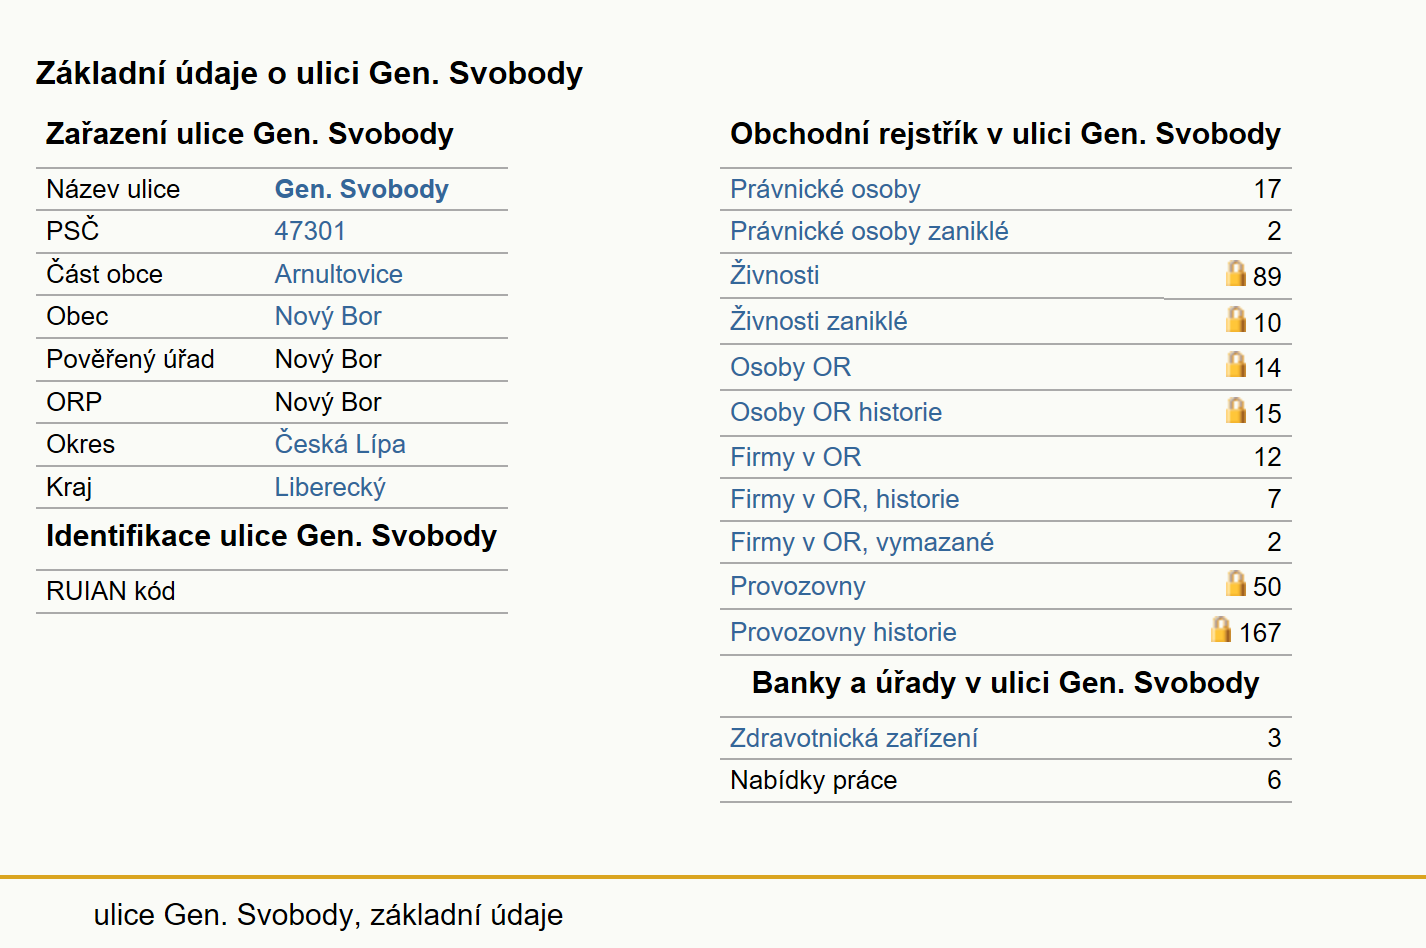Show Firmy v OR, vymazané entries
The image size is (1426, 948).
[862, 542]
